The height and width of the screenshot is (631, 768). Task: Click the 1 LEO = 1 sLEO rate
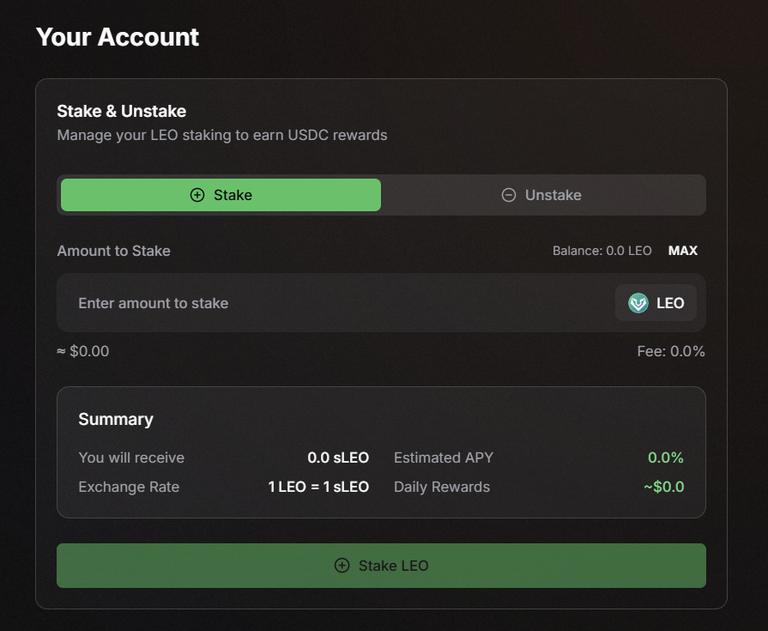(x=318, y=487)
